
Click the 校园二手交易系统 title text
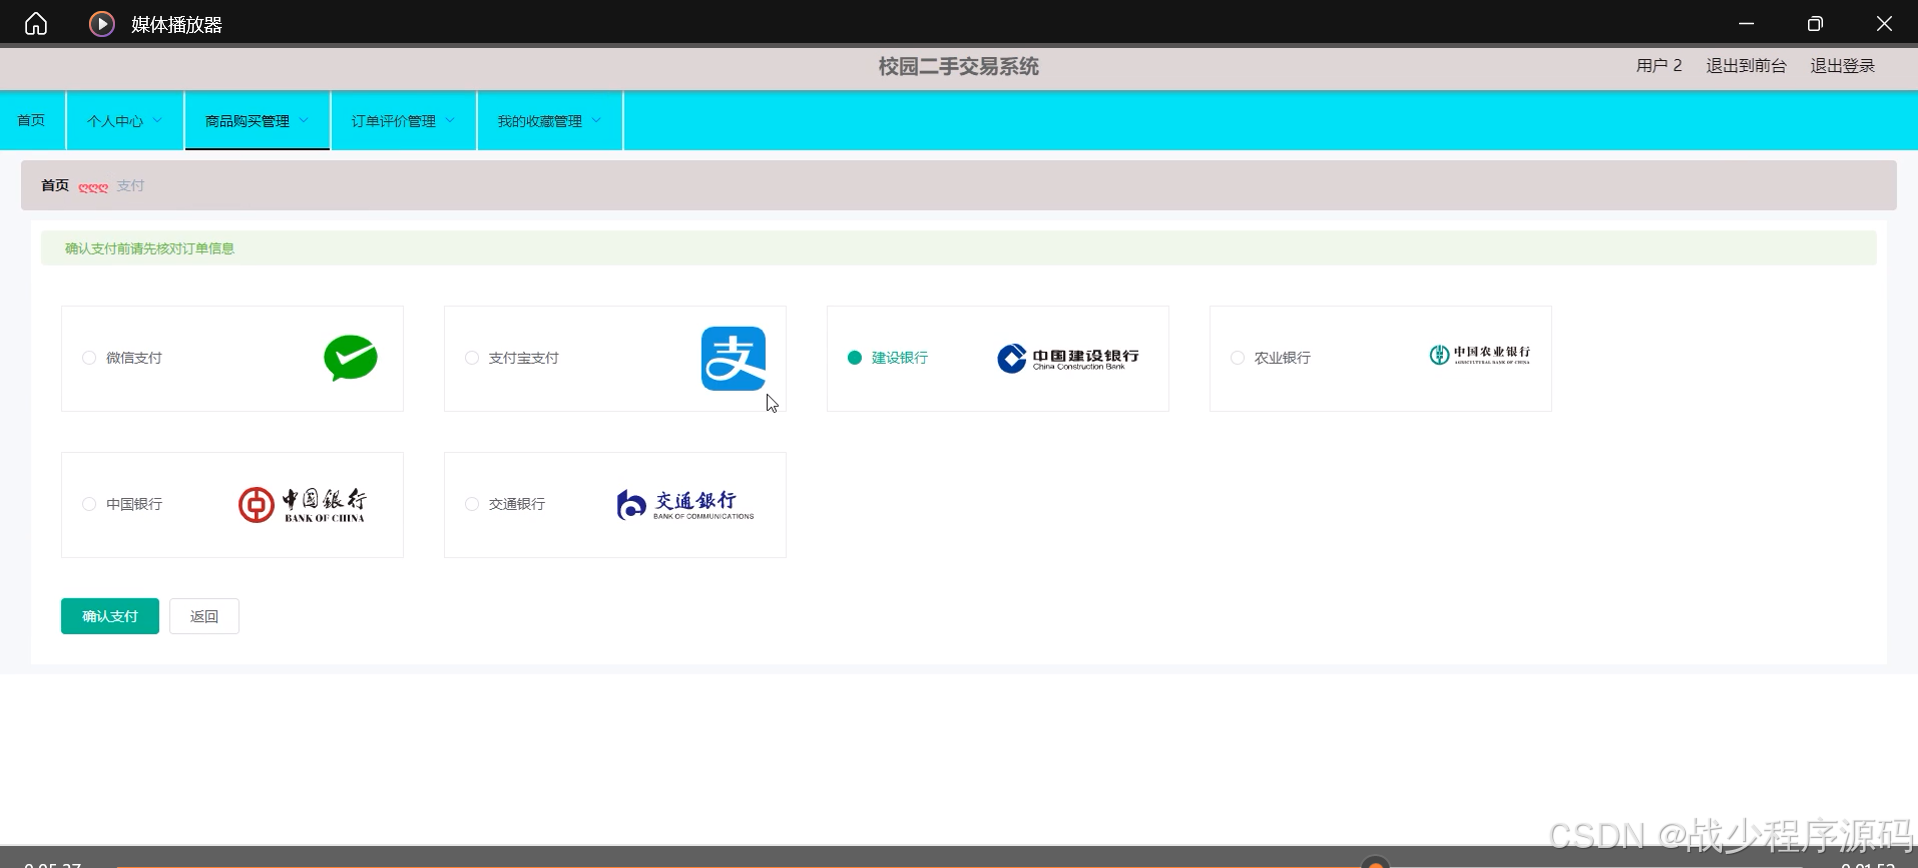[x=958, y=66]
